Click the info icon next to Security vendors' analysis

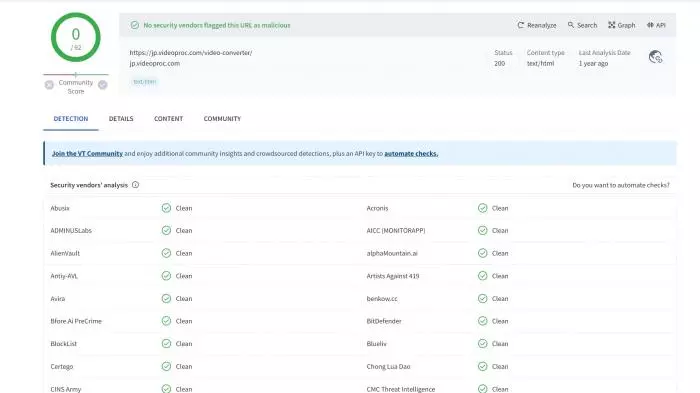click(135, 184)
